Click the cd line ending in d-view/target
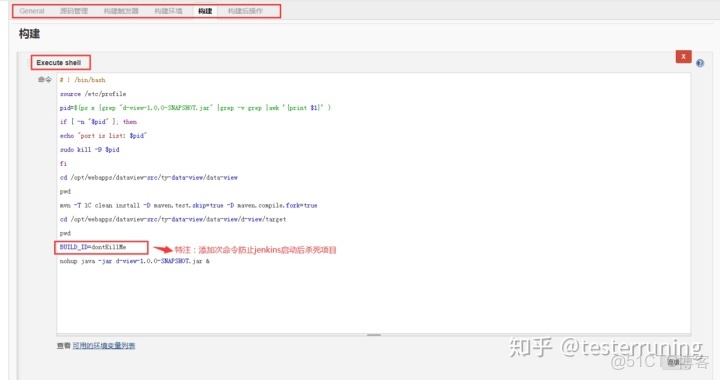Screen dimensions: 720x380 (x=173, y=219)
